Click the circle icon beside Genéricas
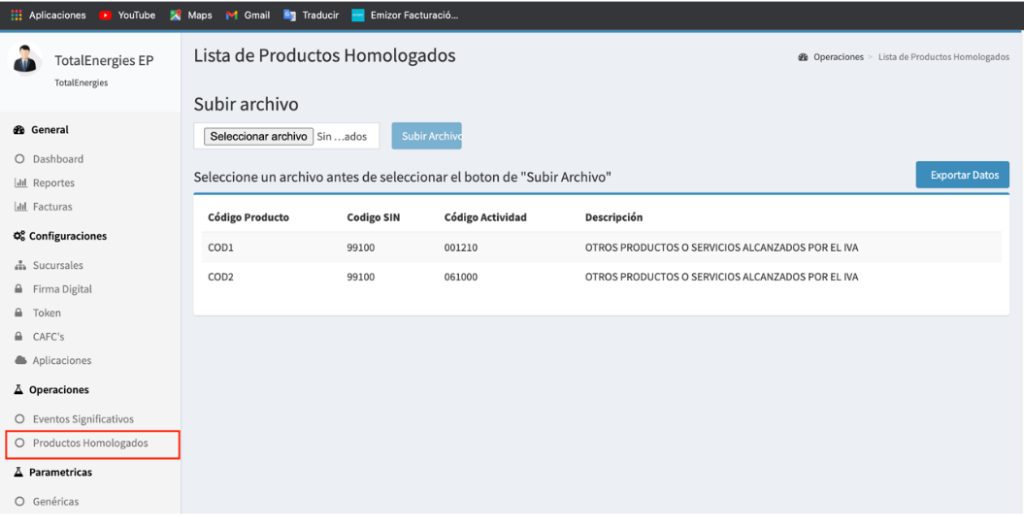1024x517 pixels. [19, 502]
